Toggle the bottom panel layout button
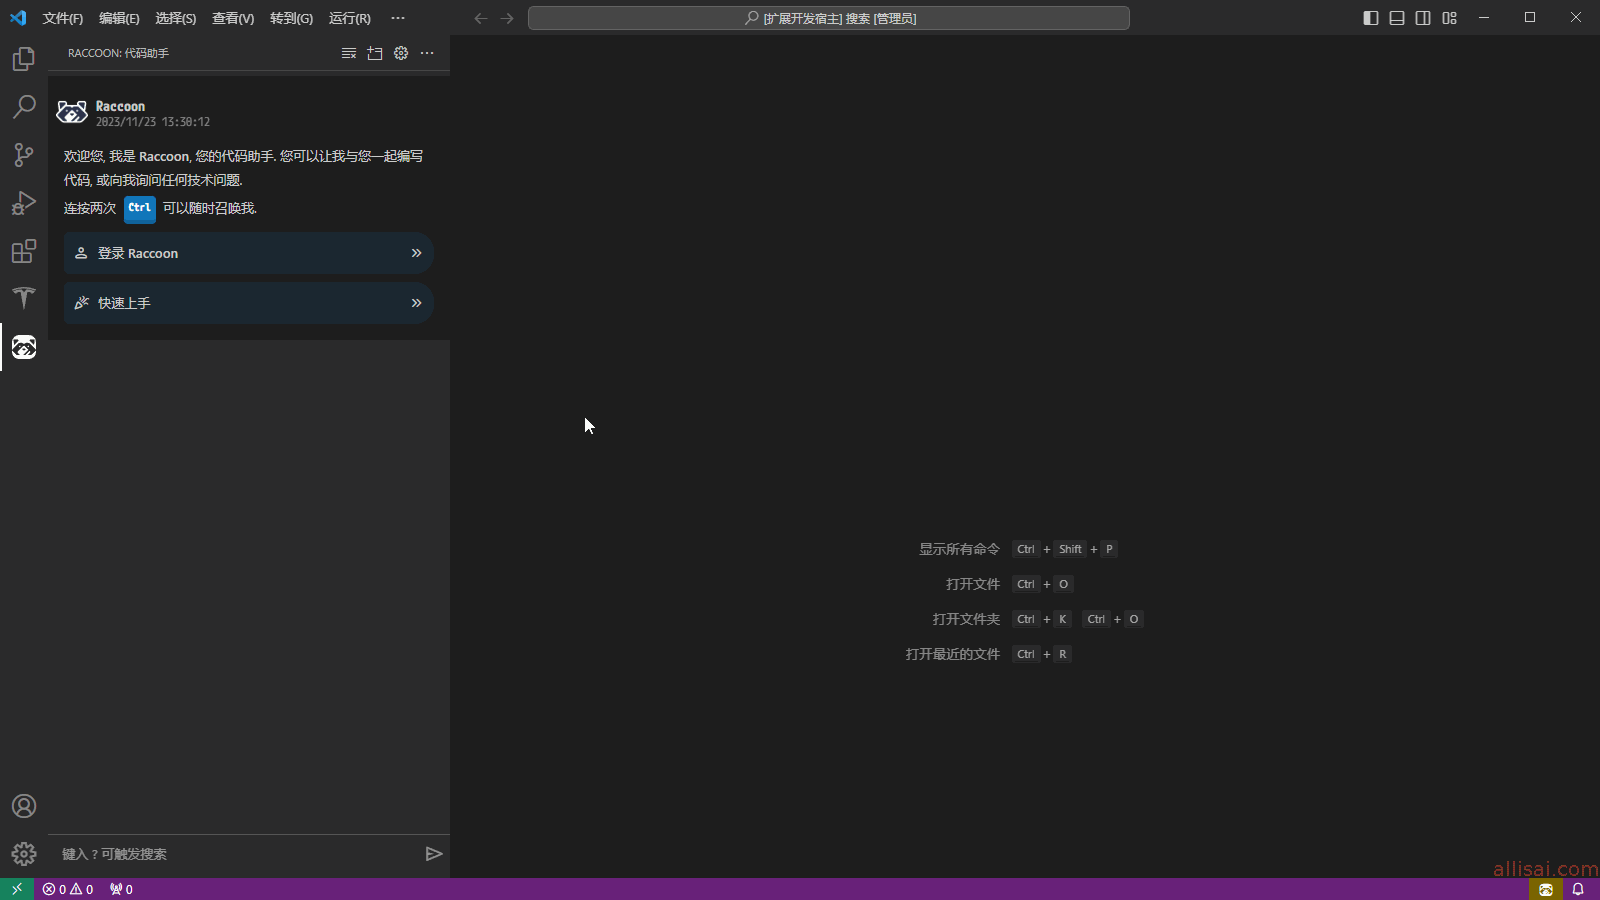The height and width of the screenshot is (900, 1600). pos(1397,18)
